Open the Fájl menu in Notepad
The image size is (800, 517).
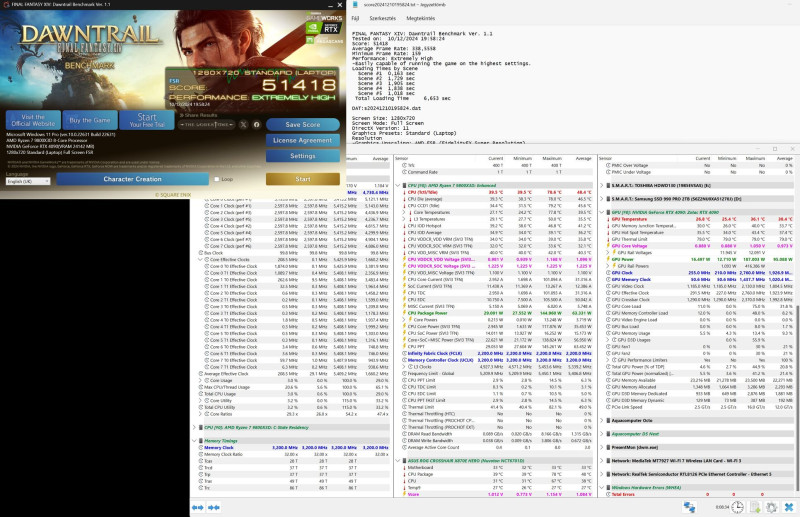(355, 18)
